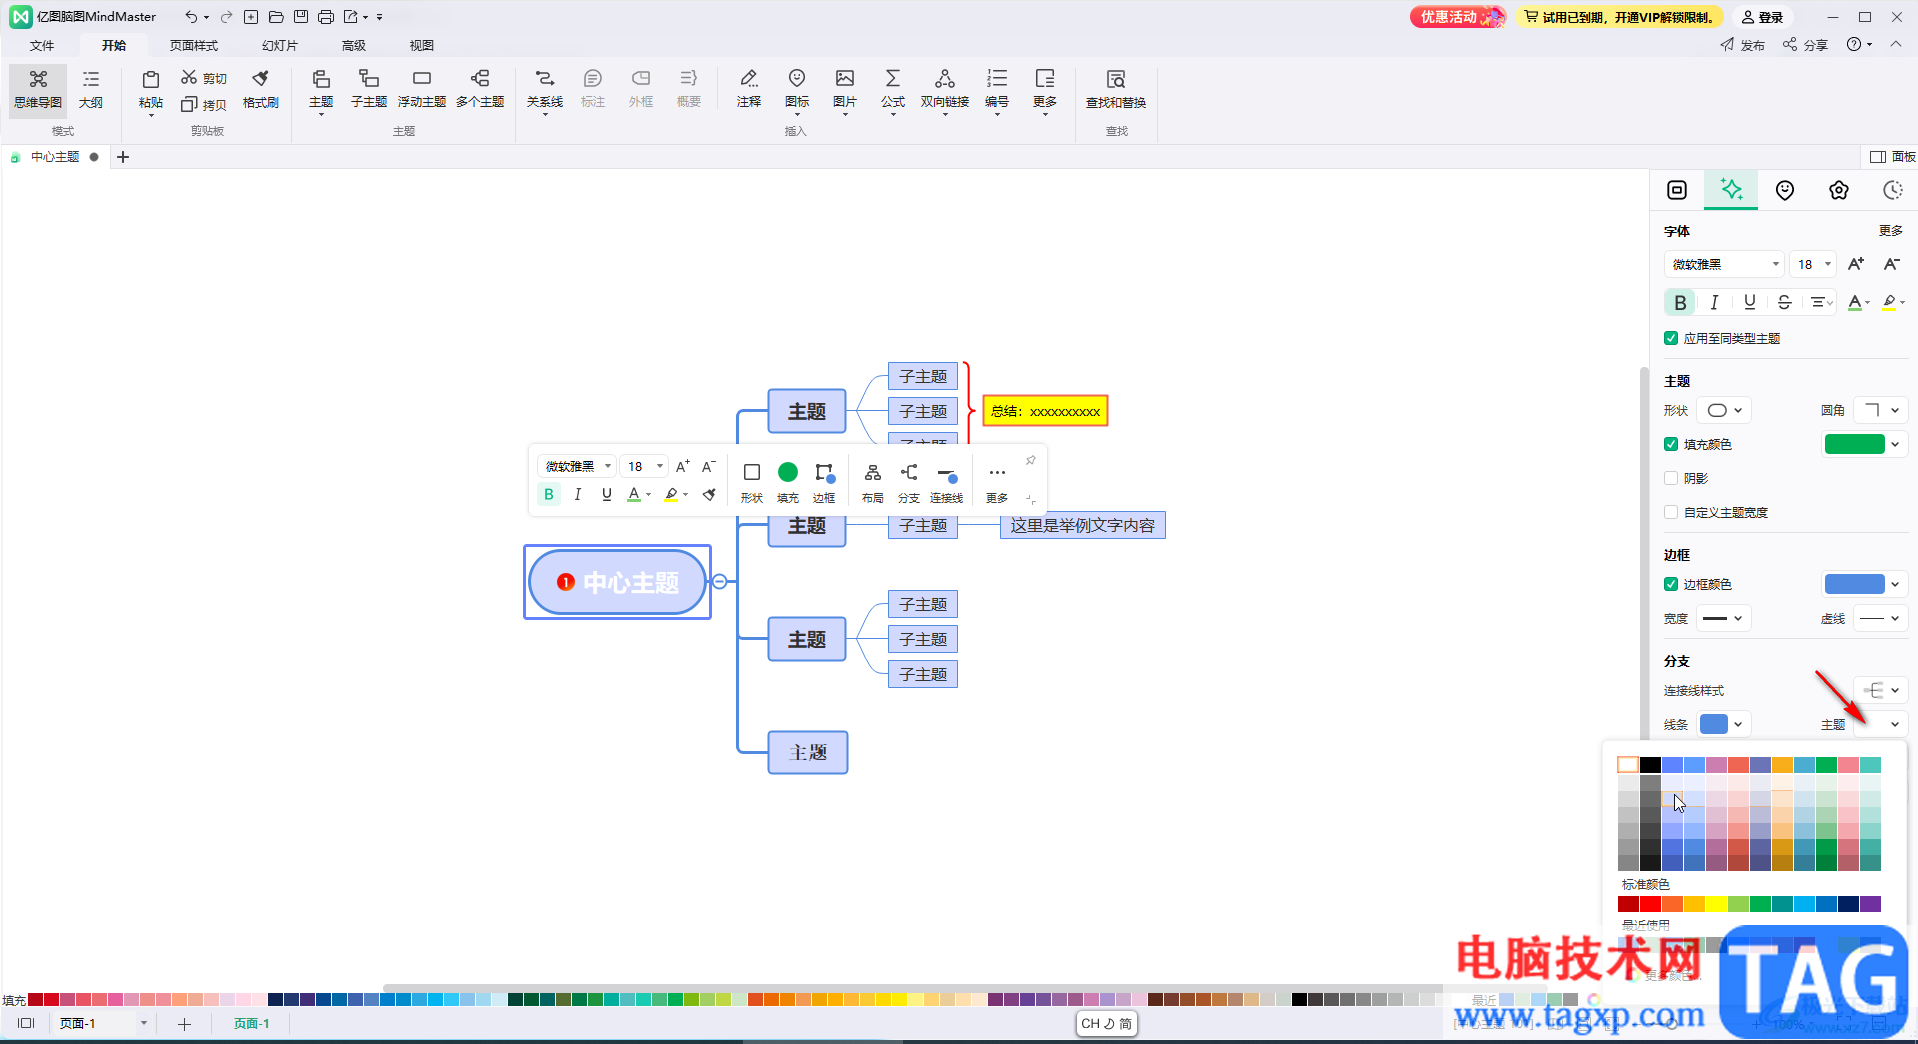Screen dimensions: 1918x1044
Task: Insert a bidirectional link
Action: tap(945, 89)
